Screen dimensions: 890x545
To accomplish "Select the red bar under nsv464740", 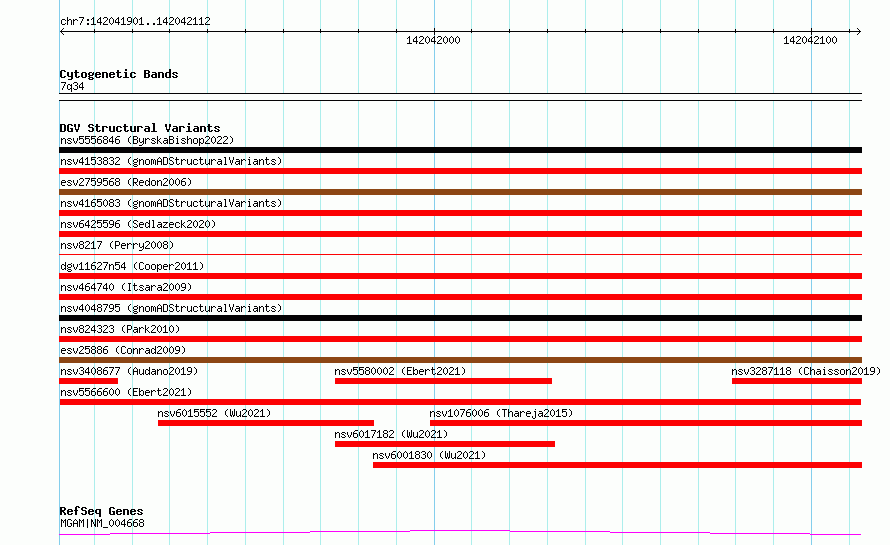I will pyautogui.click(x=460, y=297).
